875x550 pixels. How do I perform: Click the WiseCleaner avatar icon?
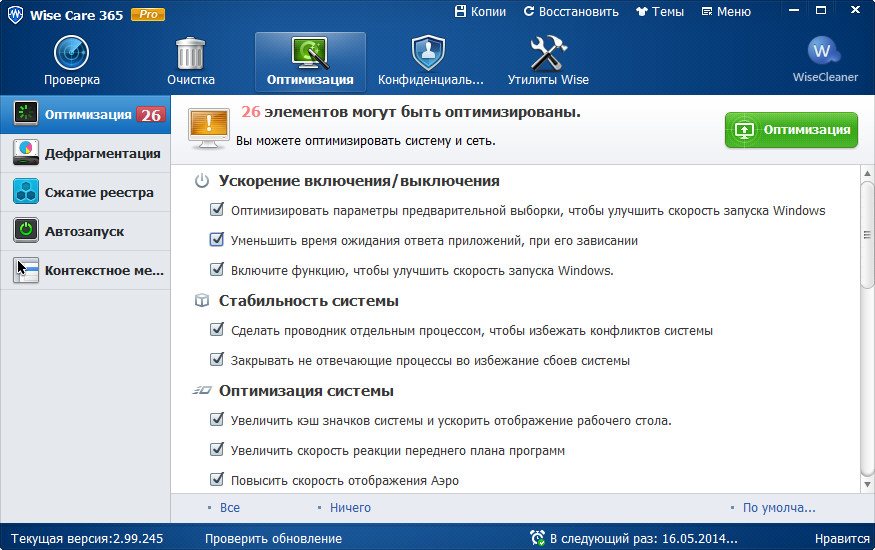click(x=823, y=51)
